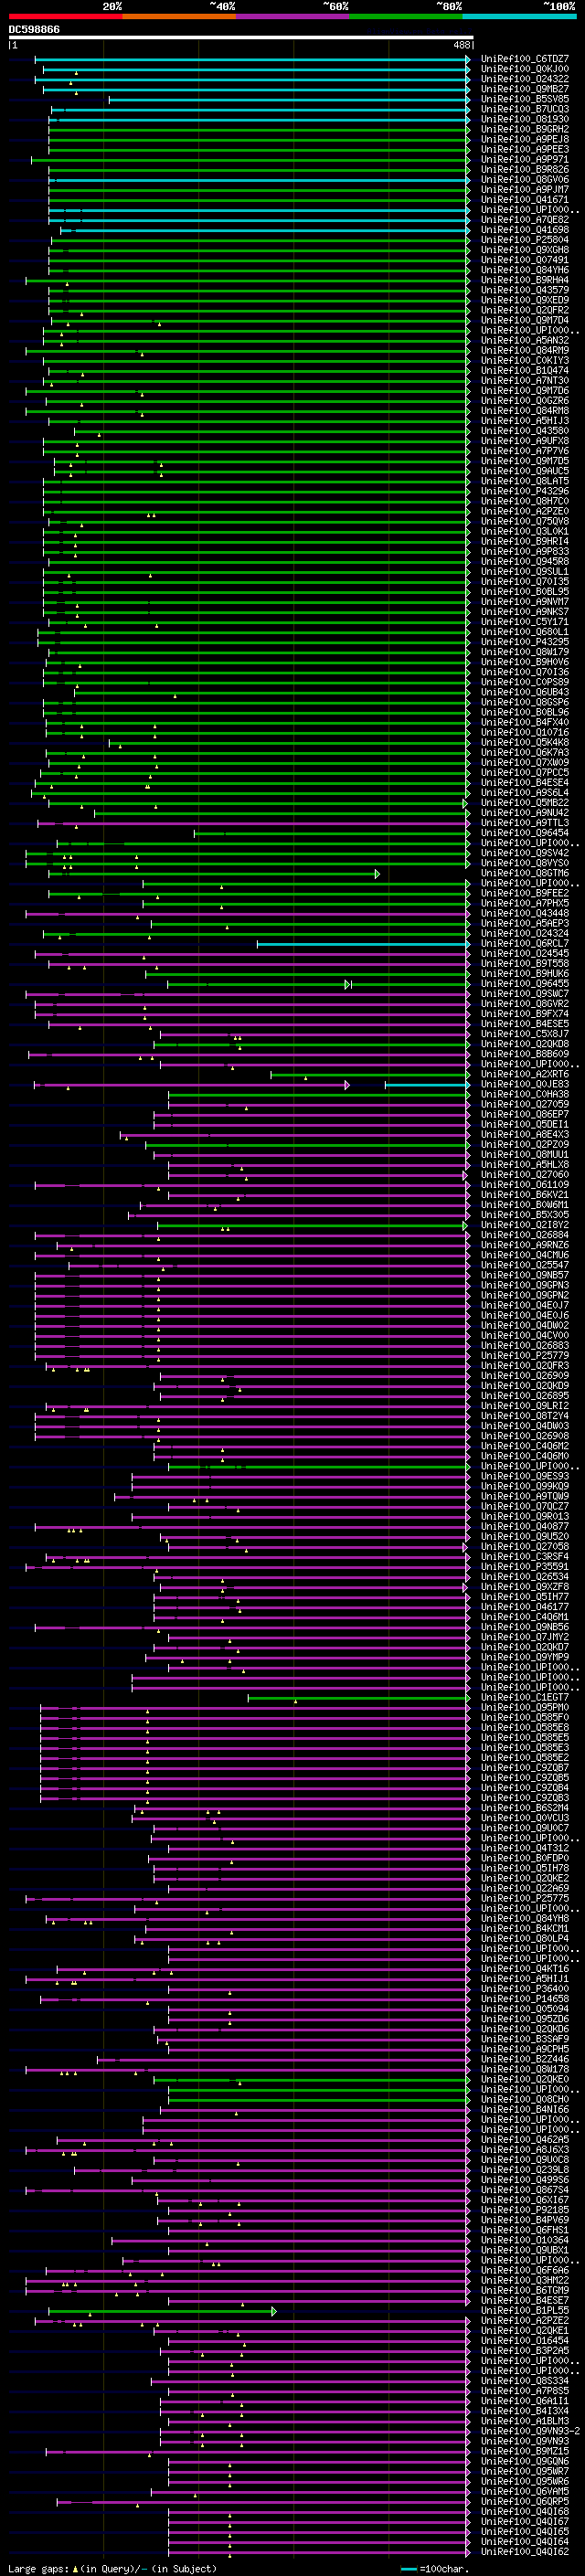Select hit label UniRef100_Q86EP7
This screenshot has height=2576, width=585.
tap(525, 1114)
